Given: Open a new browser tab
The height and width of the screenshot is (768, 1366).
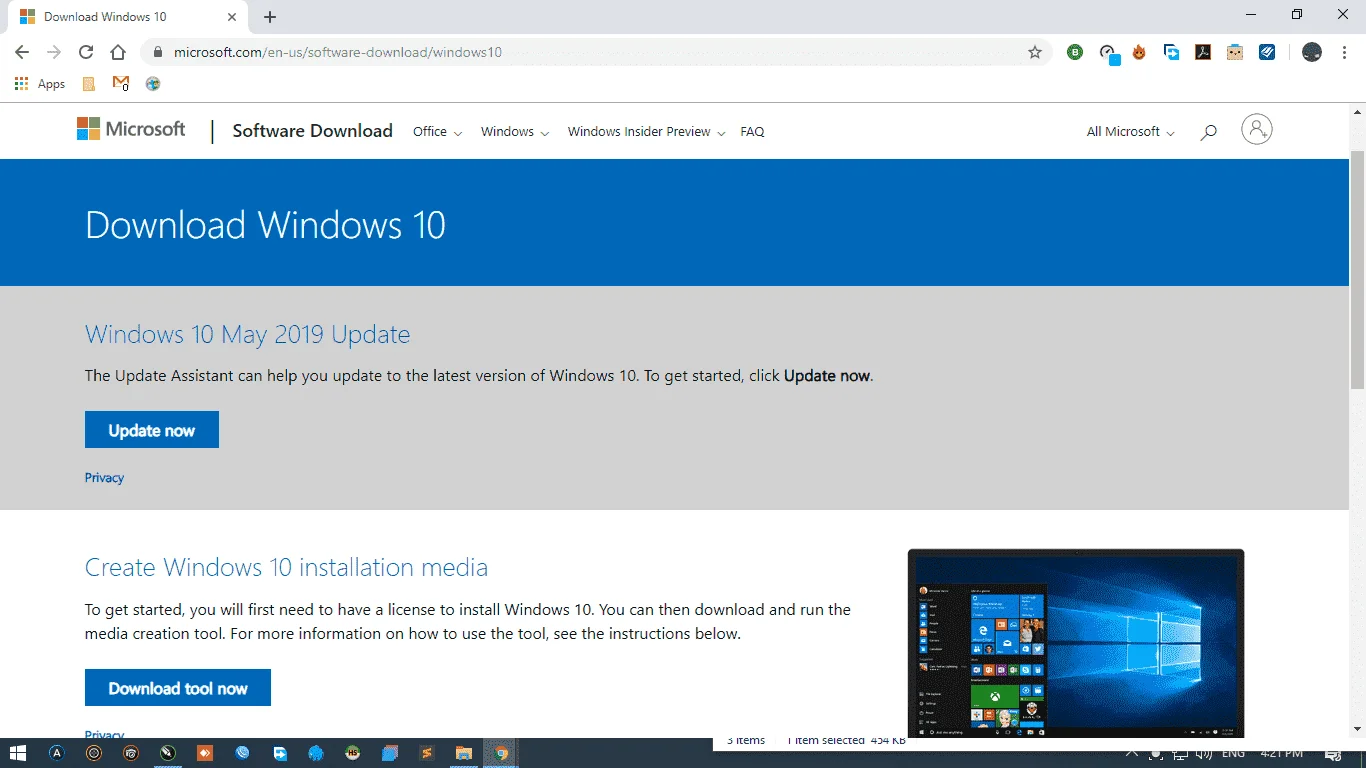Looking at the screenshot, I should (270, 17).
